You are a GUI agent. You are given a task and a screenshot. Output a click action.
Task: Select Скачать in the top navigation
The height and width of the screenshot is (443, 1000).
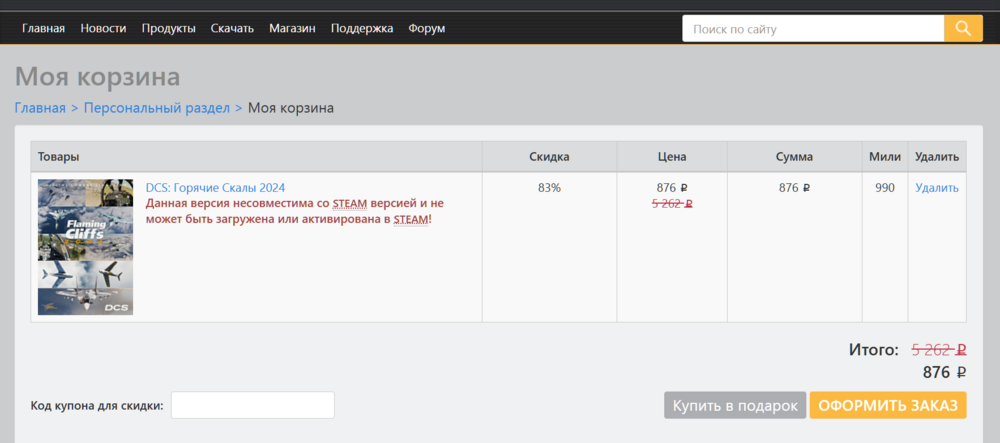click(232, 28)
